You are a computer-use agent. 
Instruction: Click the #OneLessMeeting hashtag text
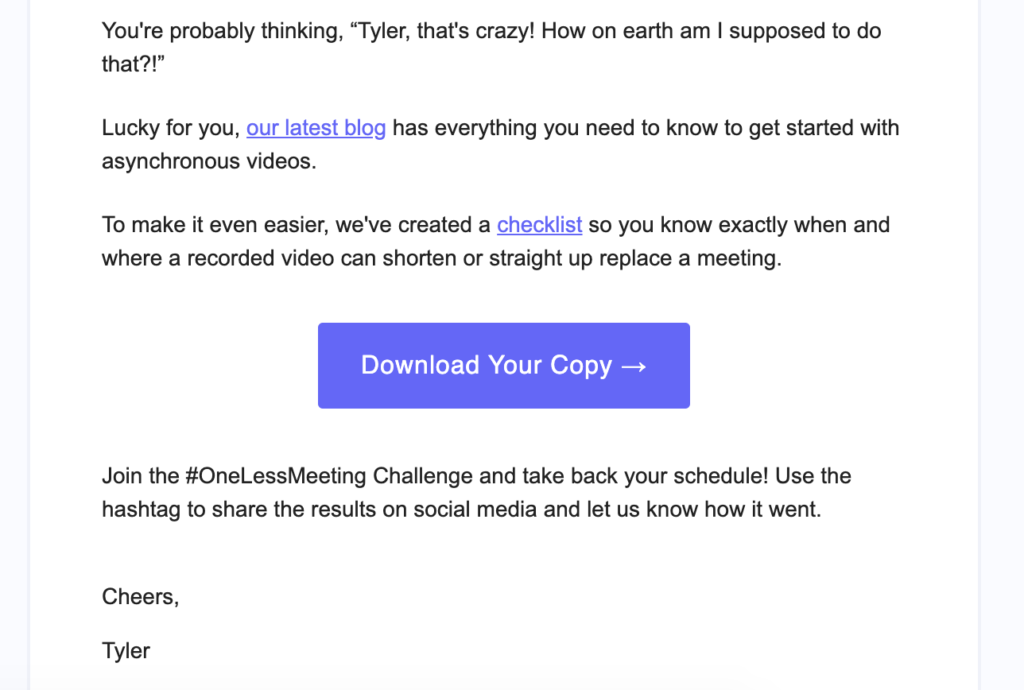(x=276, y=476)
